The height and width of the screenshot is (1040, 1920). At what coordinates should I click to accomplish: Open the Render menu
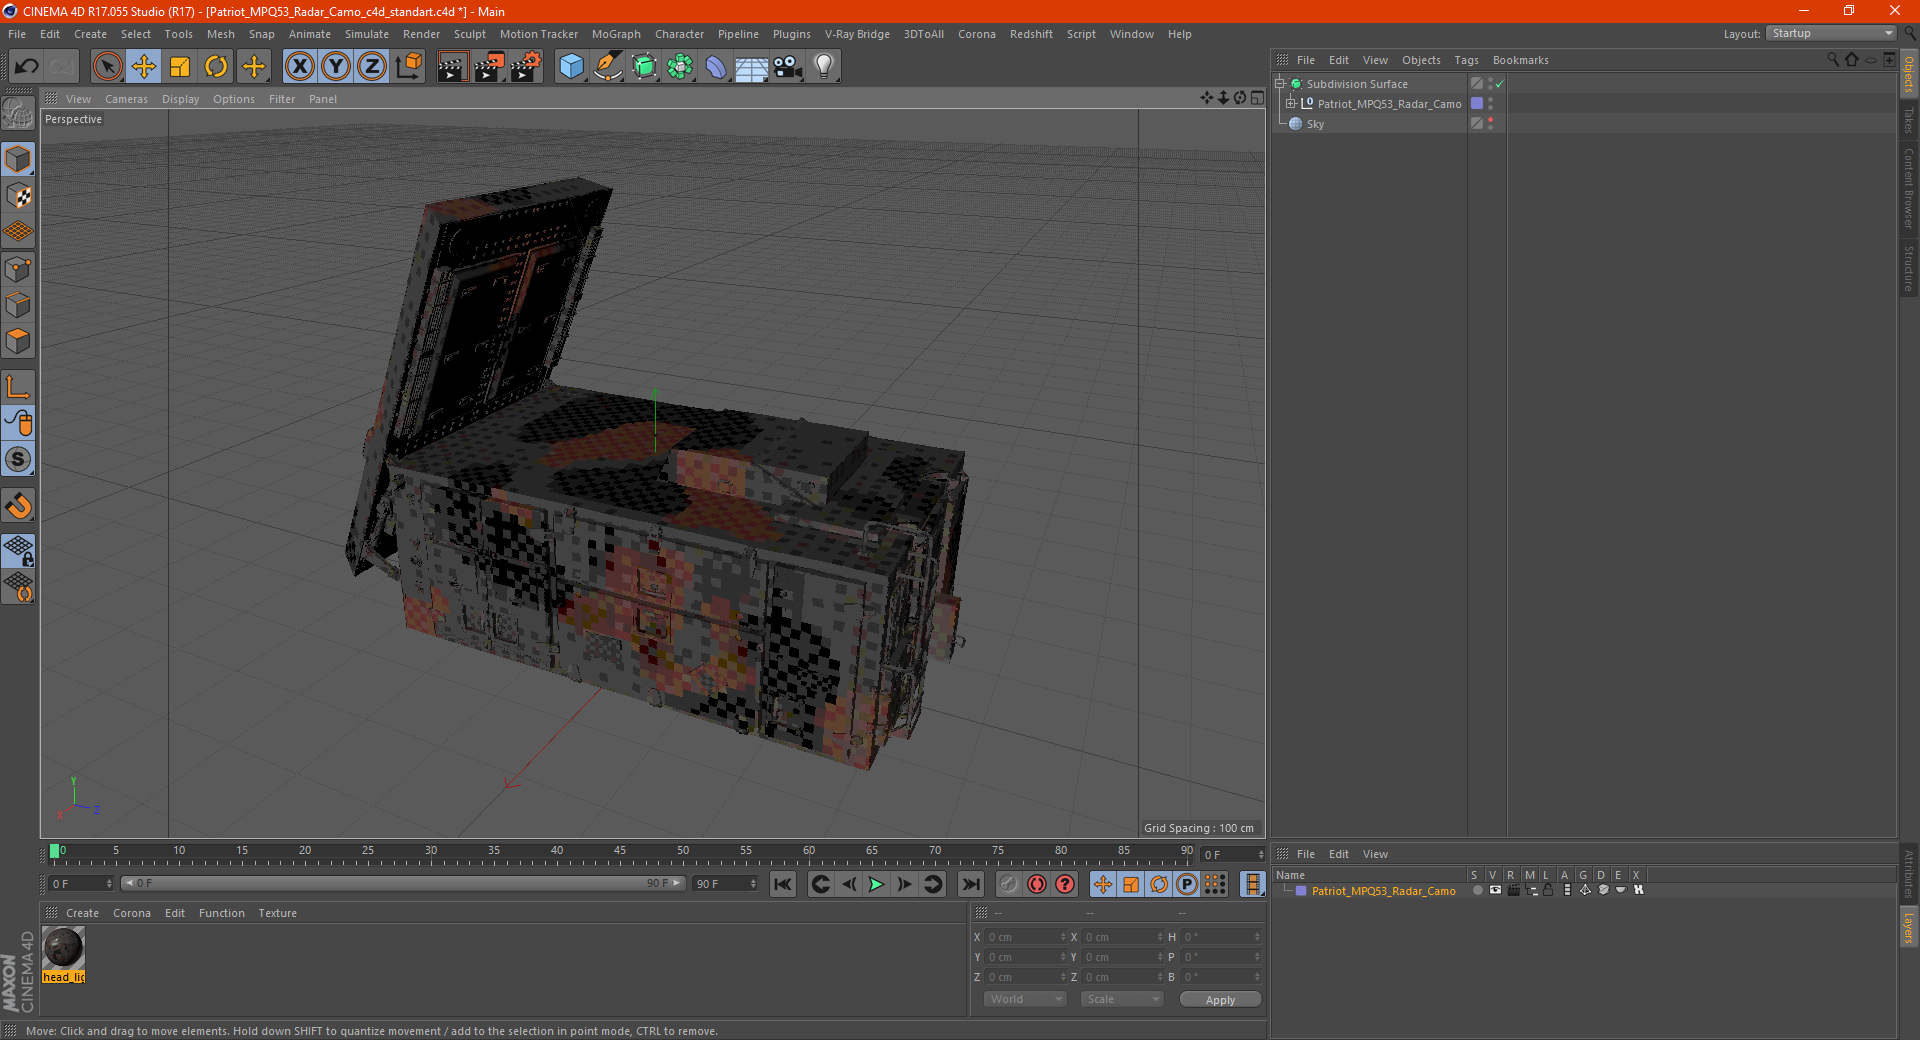click(x=421, y=34)
